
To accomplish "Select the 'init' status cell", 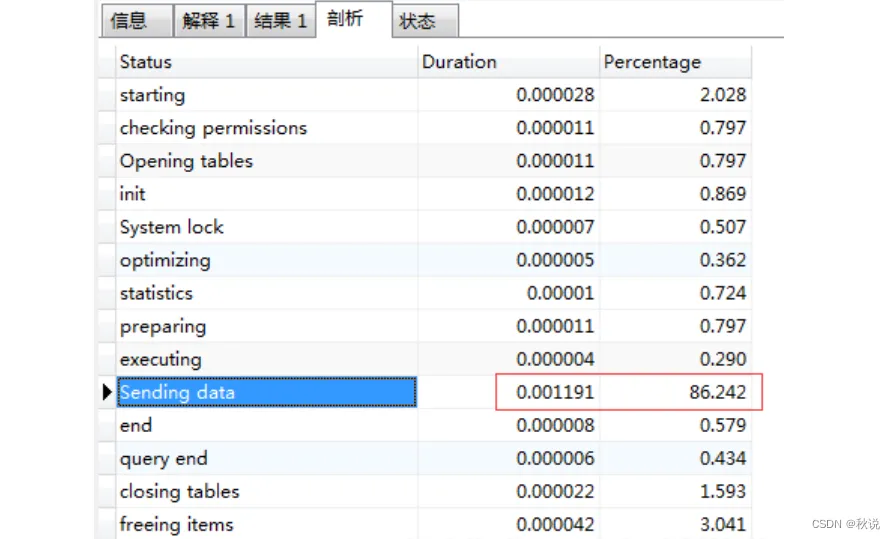I will click(267, 194).
